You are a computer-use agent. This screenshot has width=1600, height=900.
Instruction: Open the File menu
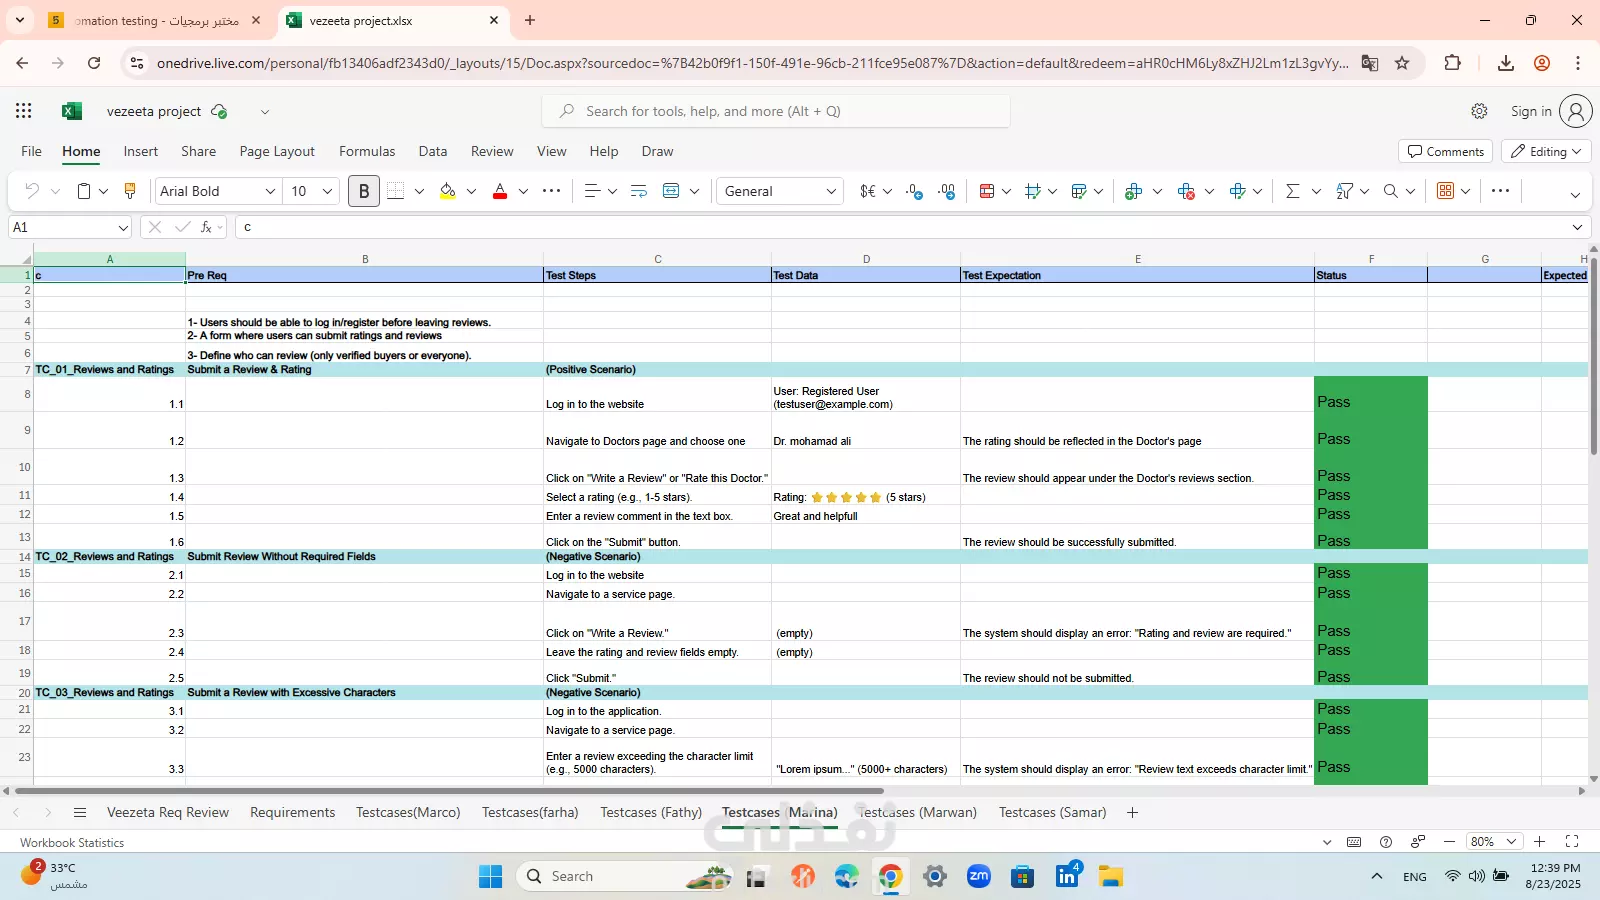[31, 151]
